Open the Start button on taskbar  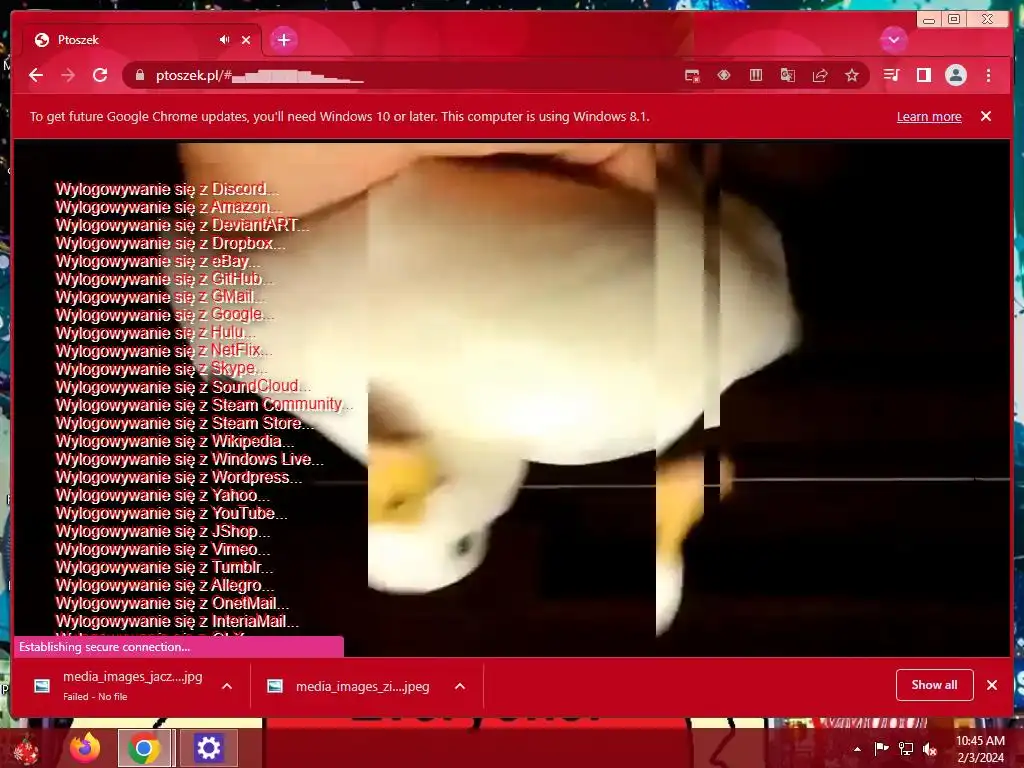(26, 748)
